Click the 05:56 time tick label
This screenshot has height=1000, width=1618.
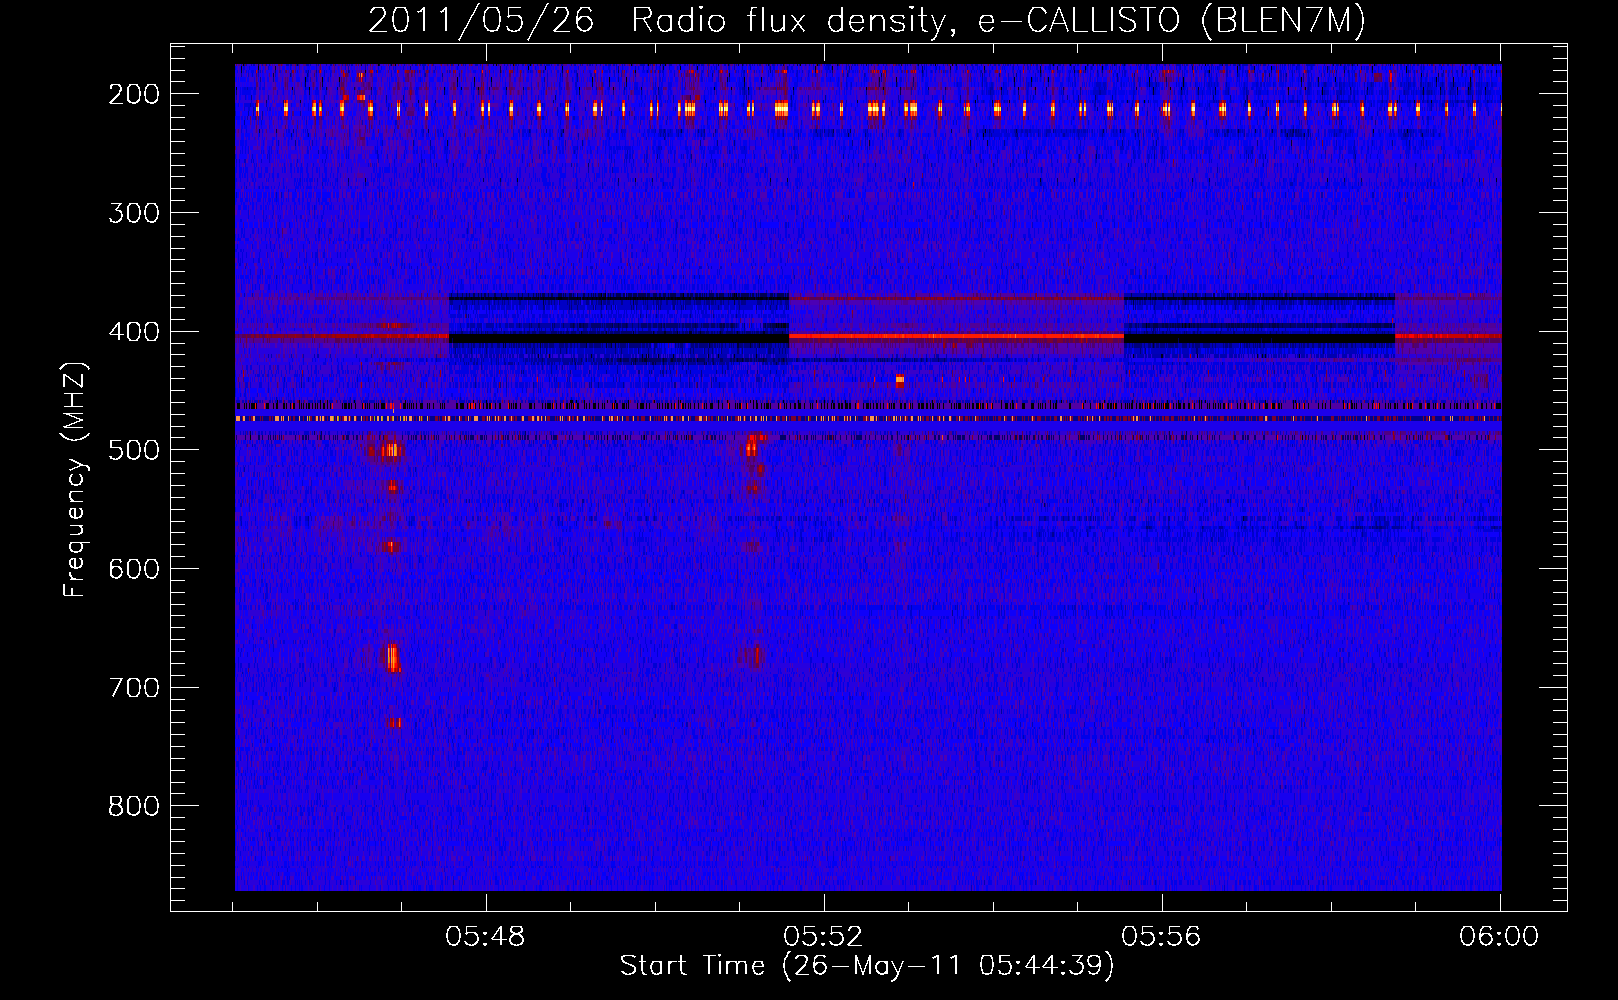click(x=1161, y=937)
